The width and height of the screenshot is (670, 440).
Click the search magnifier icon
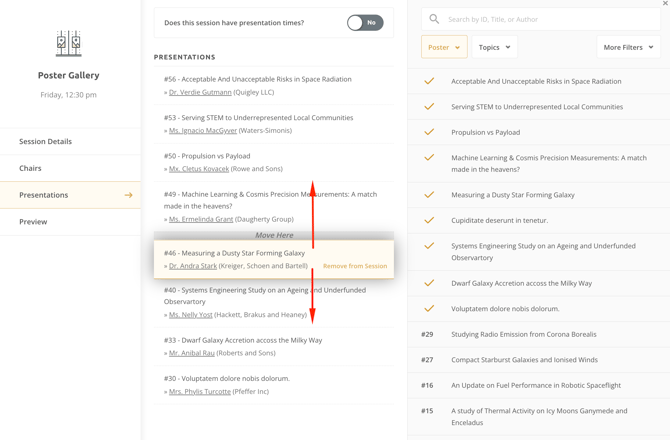click(x=434, y=19)
